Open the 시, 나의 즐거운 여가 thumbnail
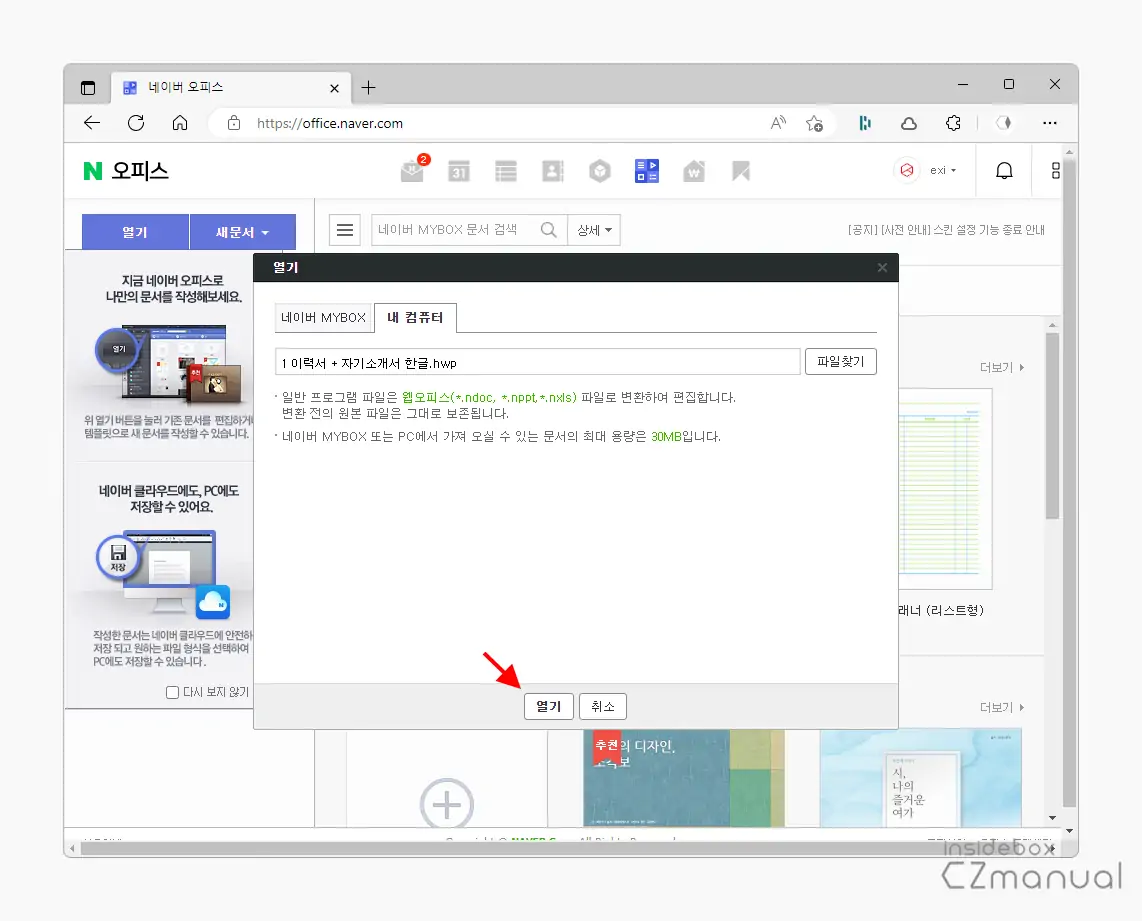Viewport: 1142px width, 921px height. point(920,778)
